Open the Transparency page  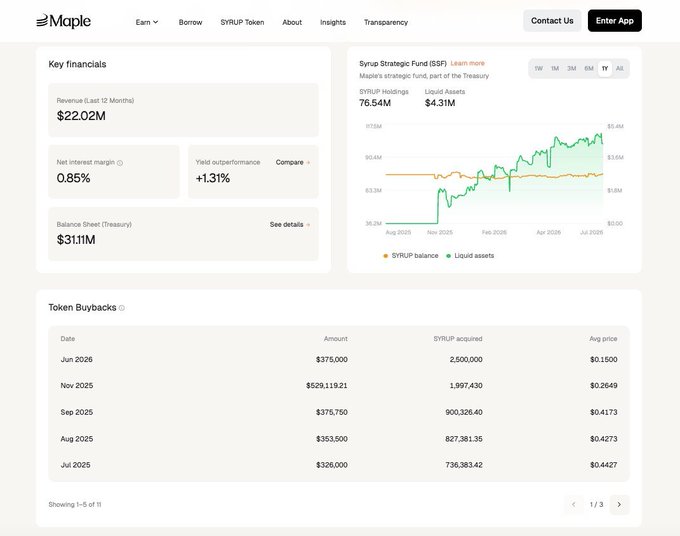pyautogui.click(x=386, y=22)
